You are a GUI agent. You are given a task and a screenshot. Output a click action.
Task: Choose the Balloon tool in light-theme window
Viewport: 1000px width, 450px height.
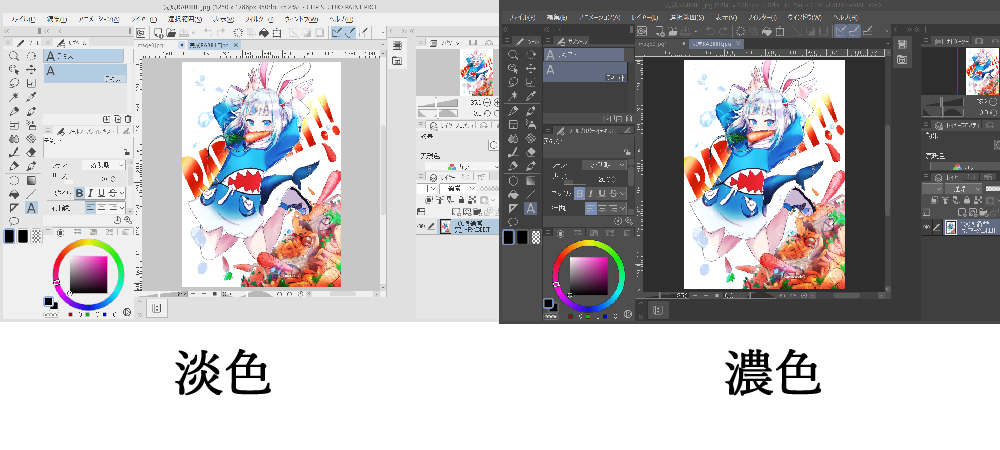pos(13,221)
